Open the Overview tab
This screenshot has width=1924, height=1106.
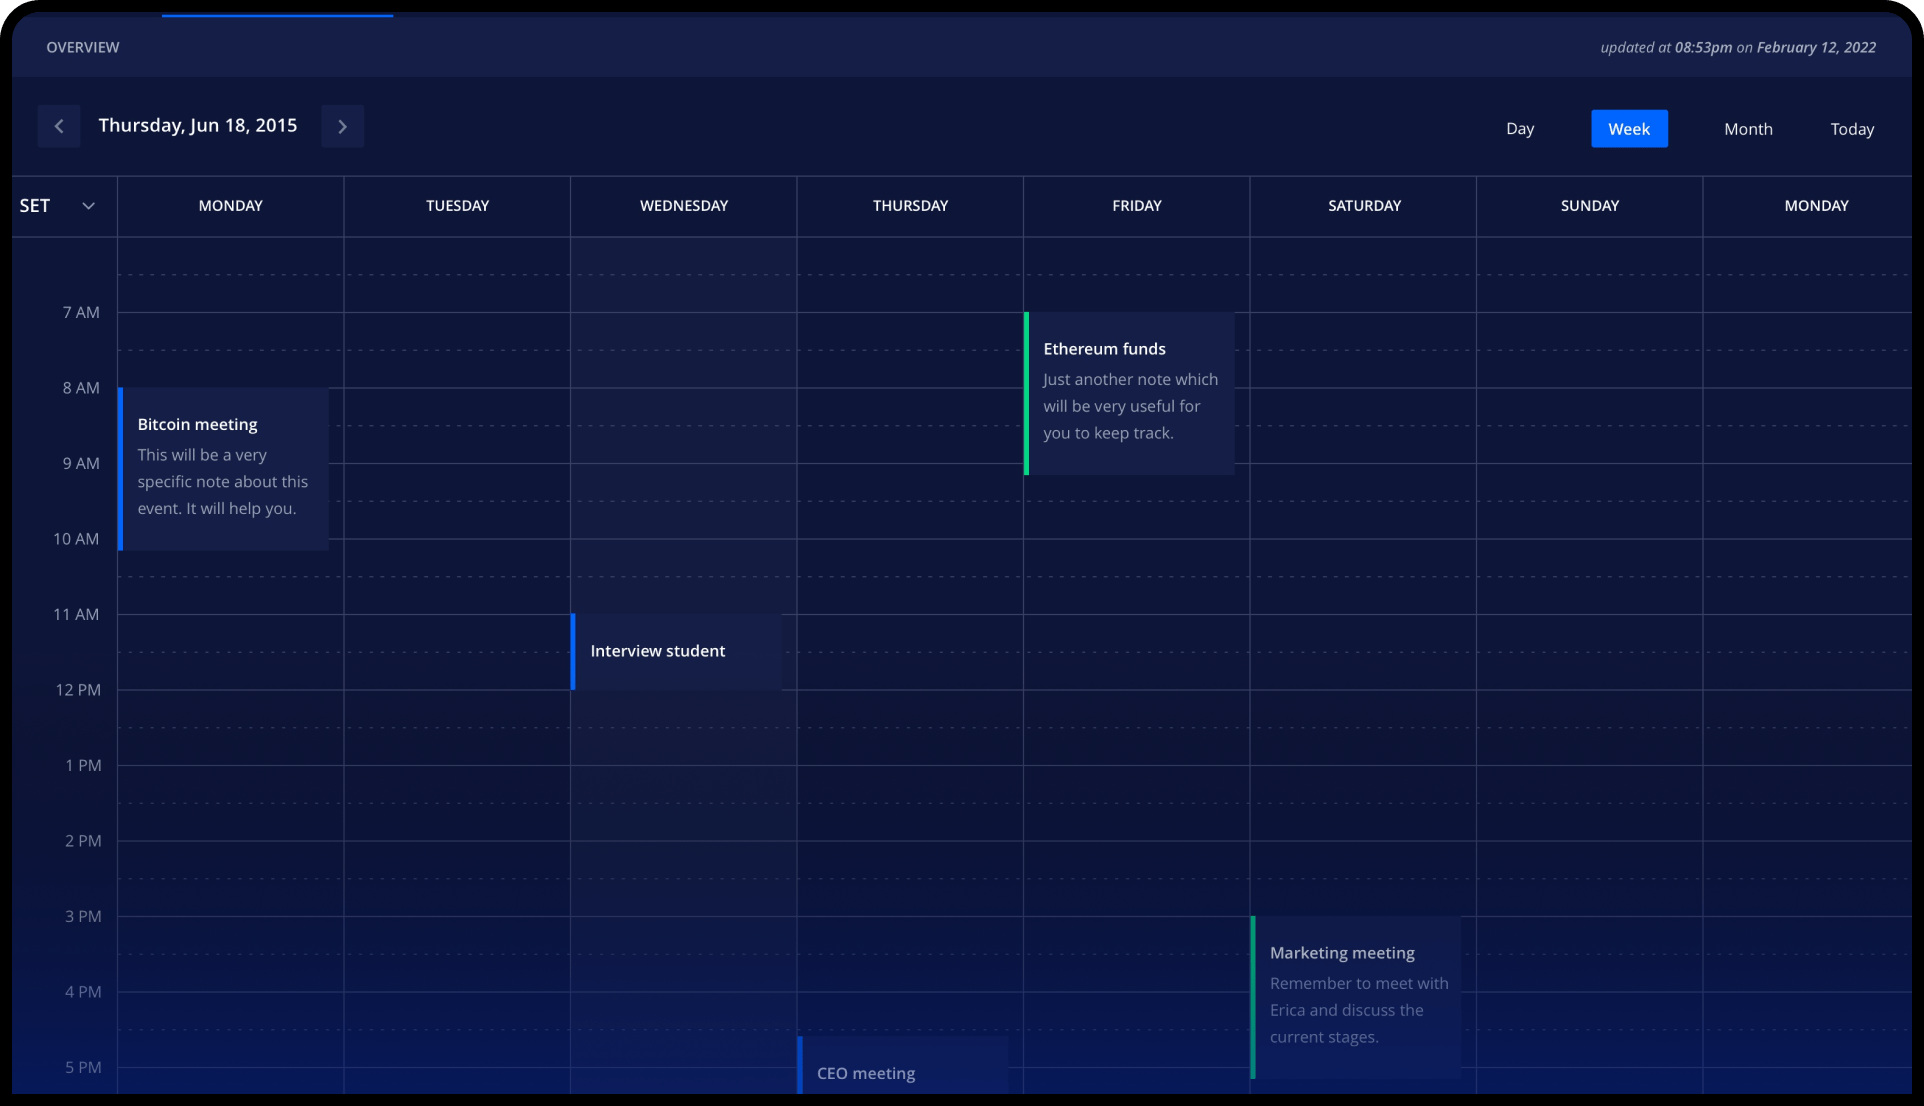83,47
